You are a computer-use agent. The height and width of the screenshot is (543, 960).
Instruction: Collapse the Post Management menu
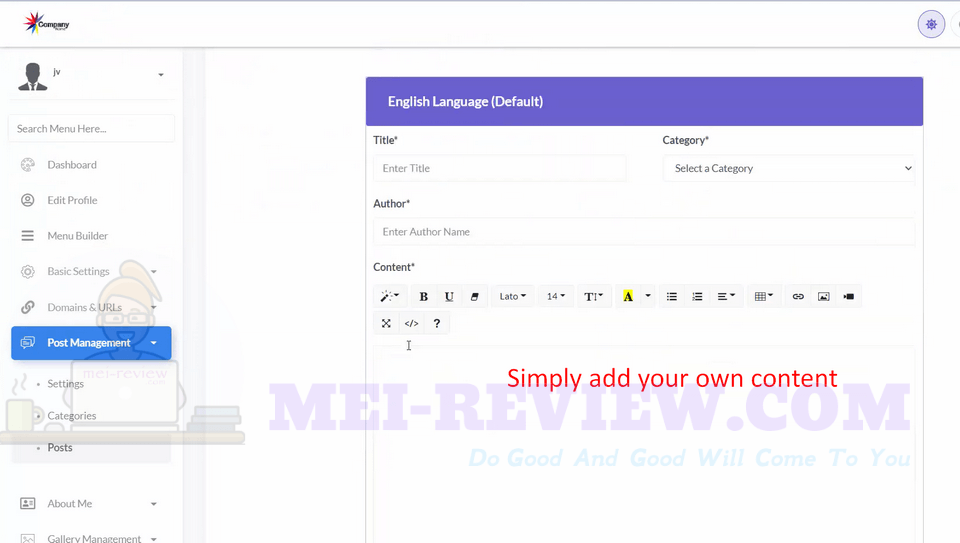[x=91, y=343]
